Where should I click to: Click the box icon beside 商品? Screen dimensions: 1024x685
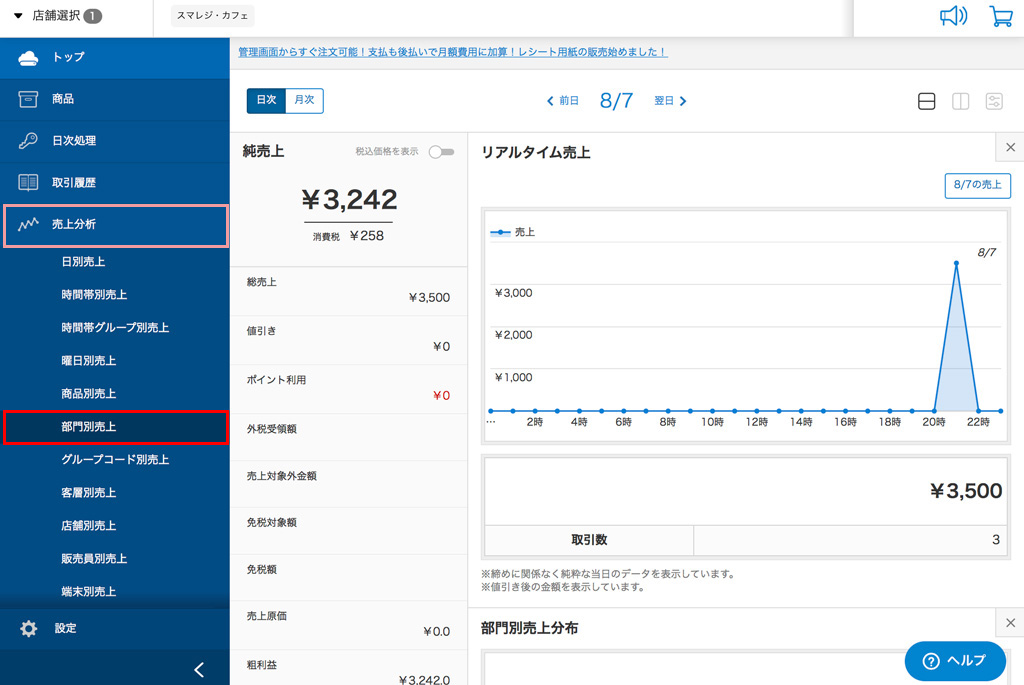click(x=28, y=99)
